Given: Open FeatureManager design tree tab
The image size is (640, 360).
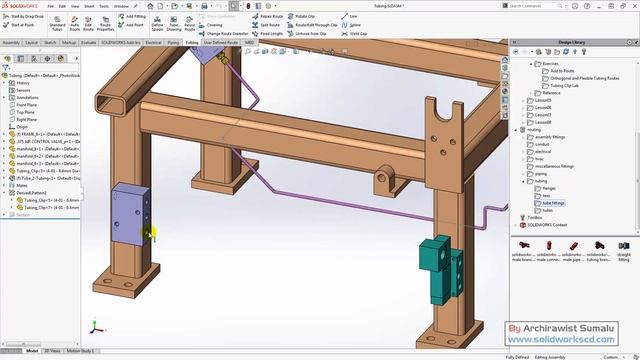Looking at the screenshot, I should tap(8, 59).
